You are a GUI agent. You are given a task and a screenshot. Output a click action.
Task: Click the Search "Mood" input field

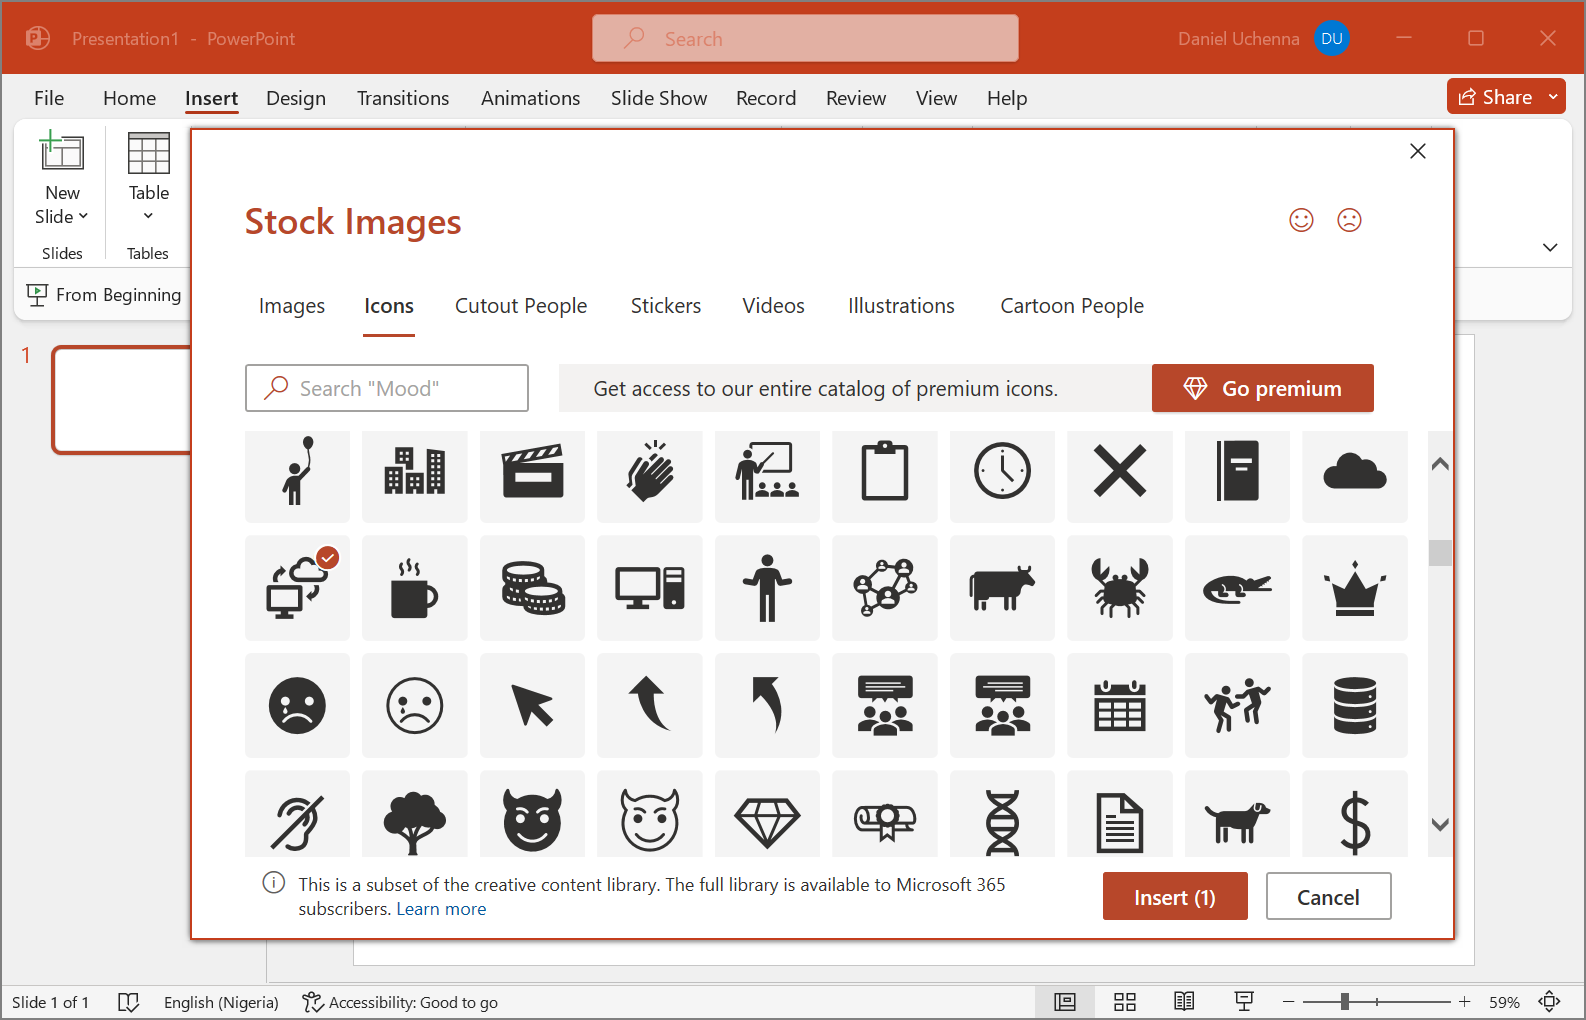(x=387, y=388)
